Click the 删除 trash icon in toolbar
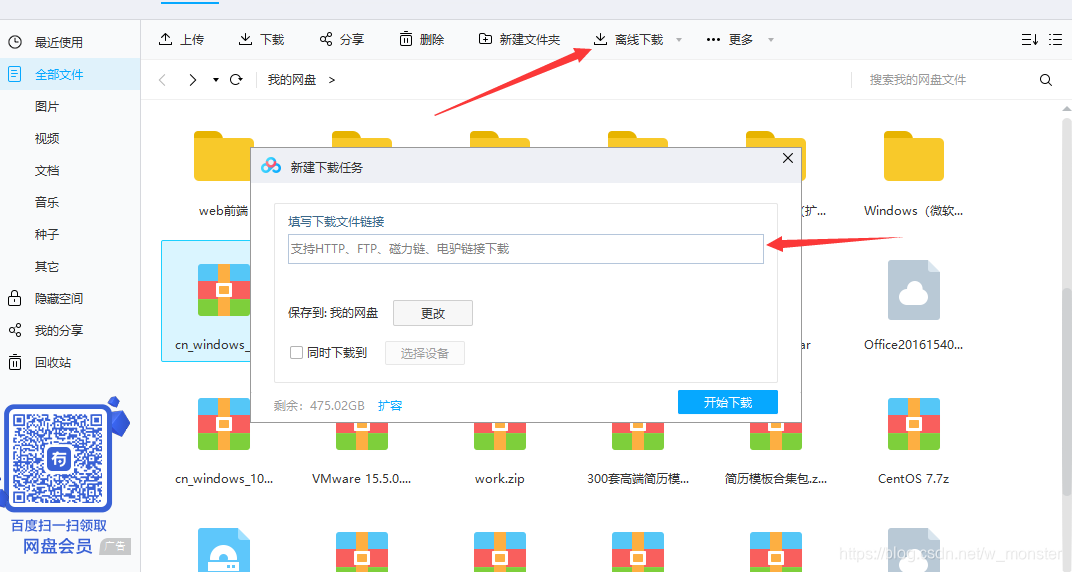This screenshot has height=572, width=1072. click(x=405, y=39)
